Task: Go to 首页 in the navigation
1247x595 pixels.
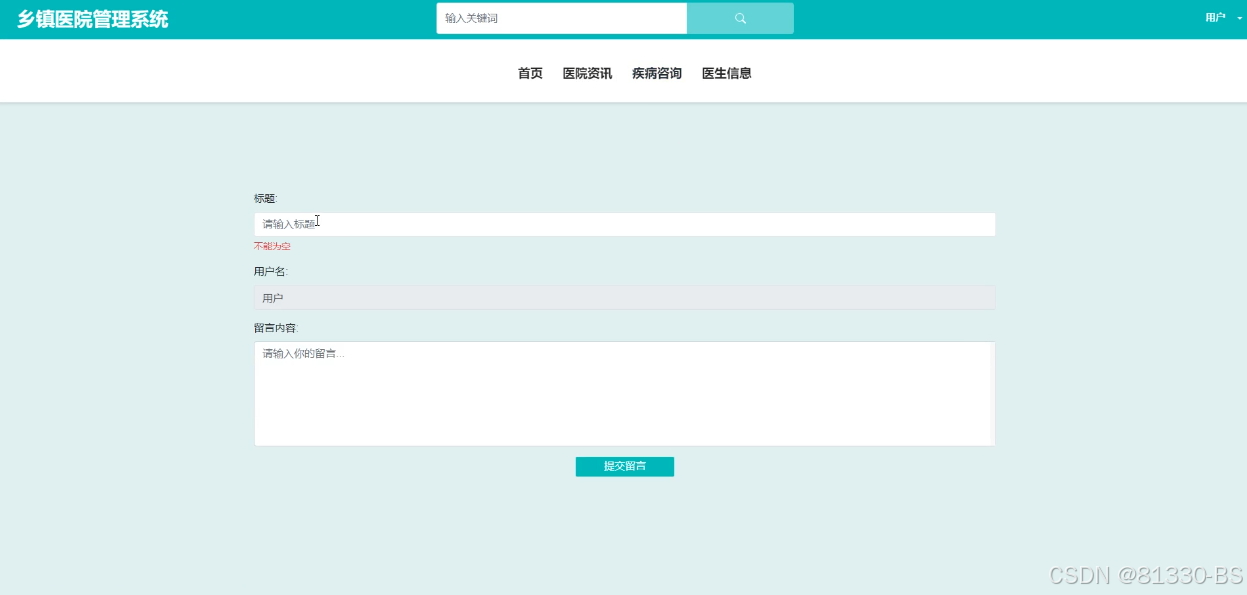Action: pos(530,73)
